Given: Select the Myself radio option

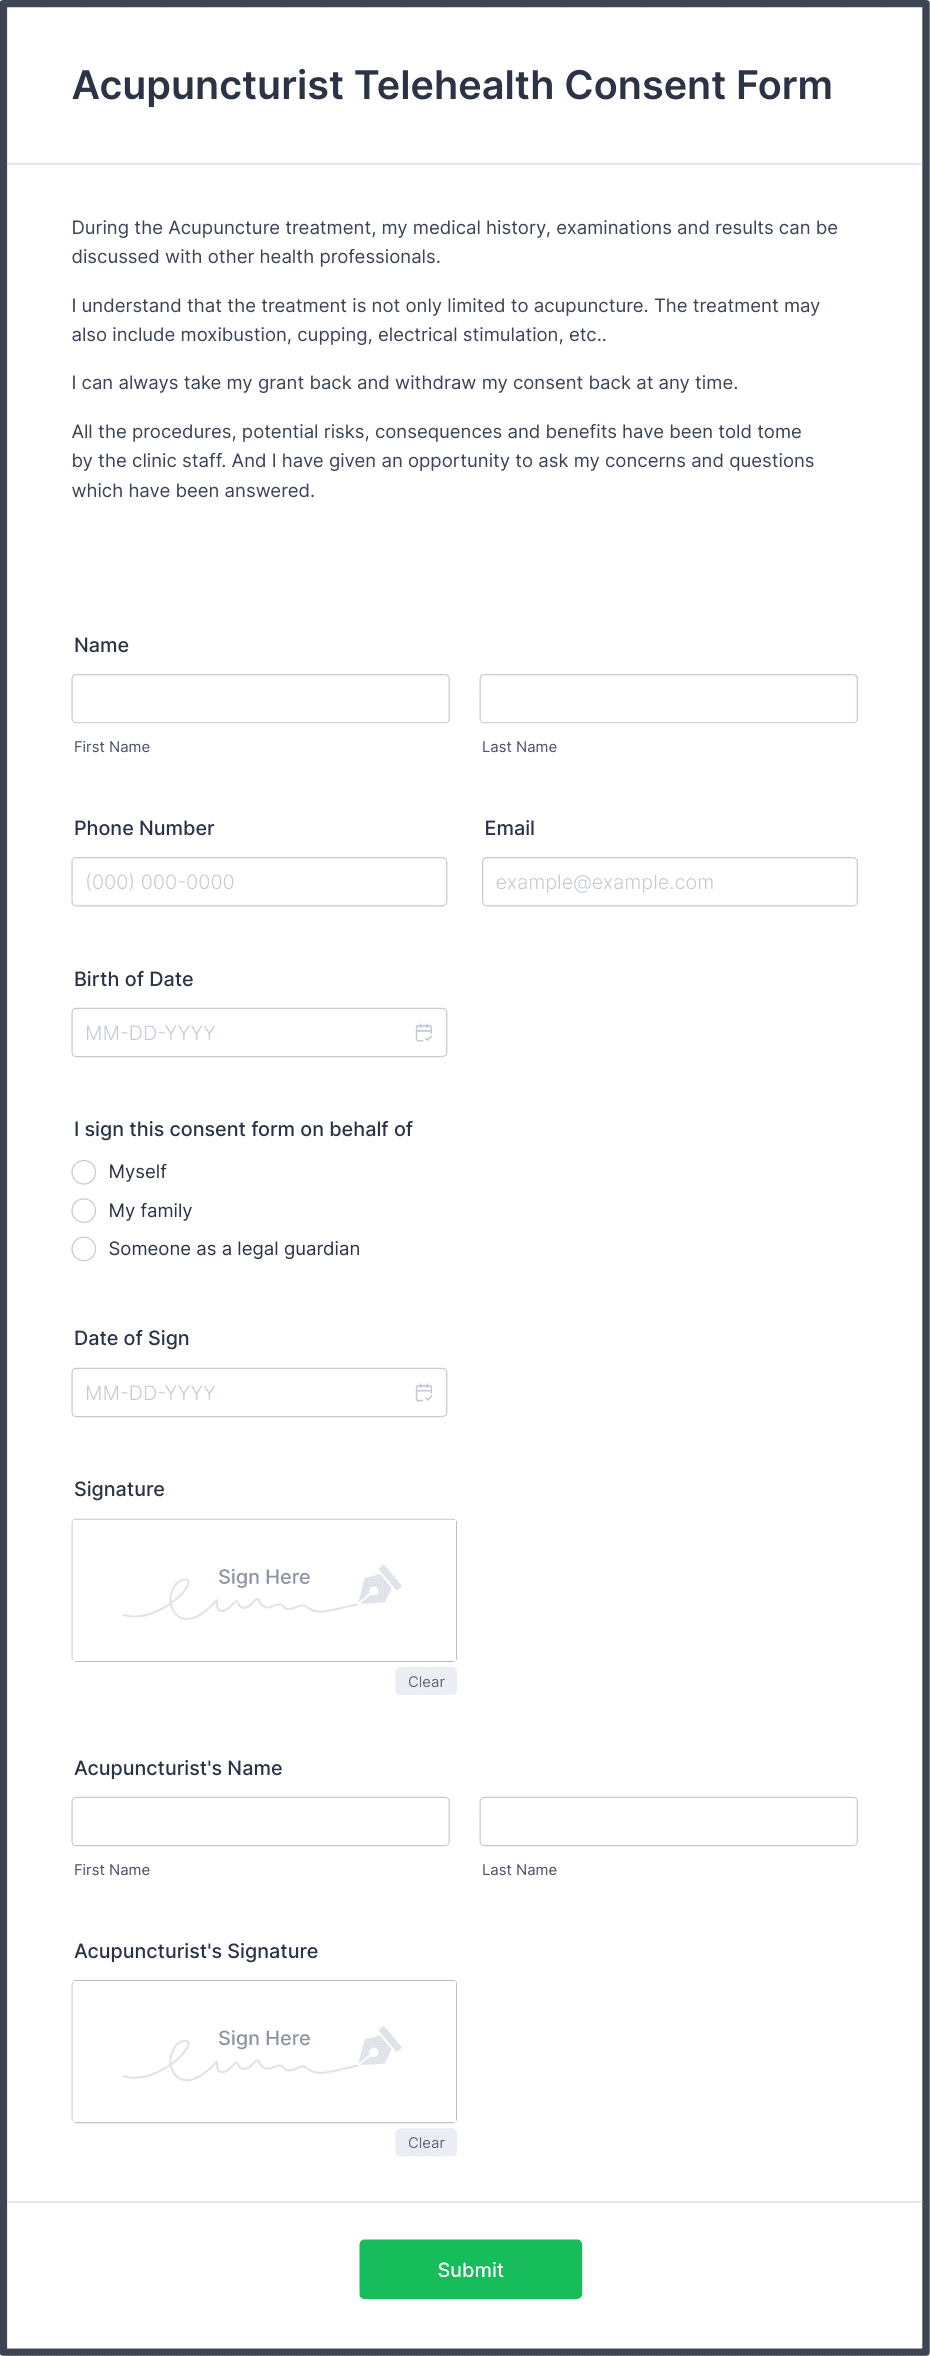Looking at the screenshot, I should pos(84,1171).
